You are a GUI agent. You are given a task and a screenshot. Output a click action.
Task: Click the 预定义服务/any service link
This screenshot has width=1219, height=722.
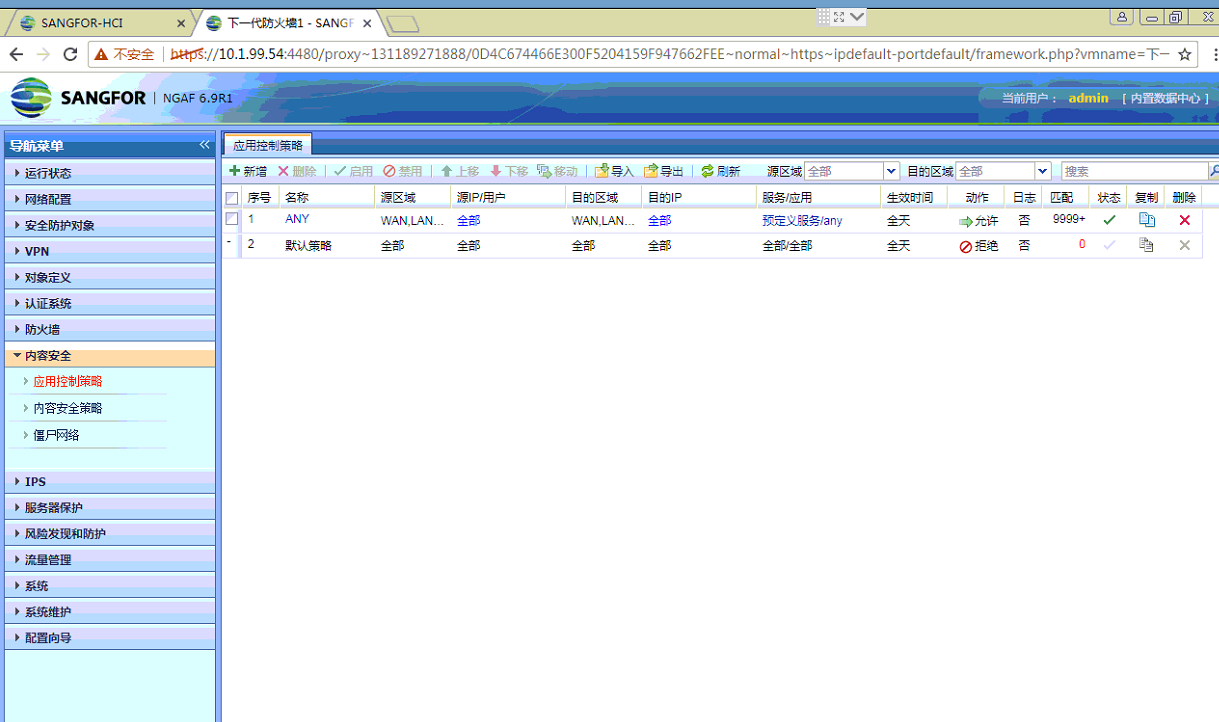coord(802,220)
